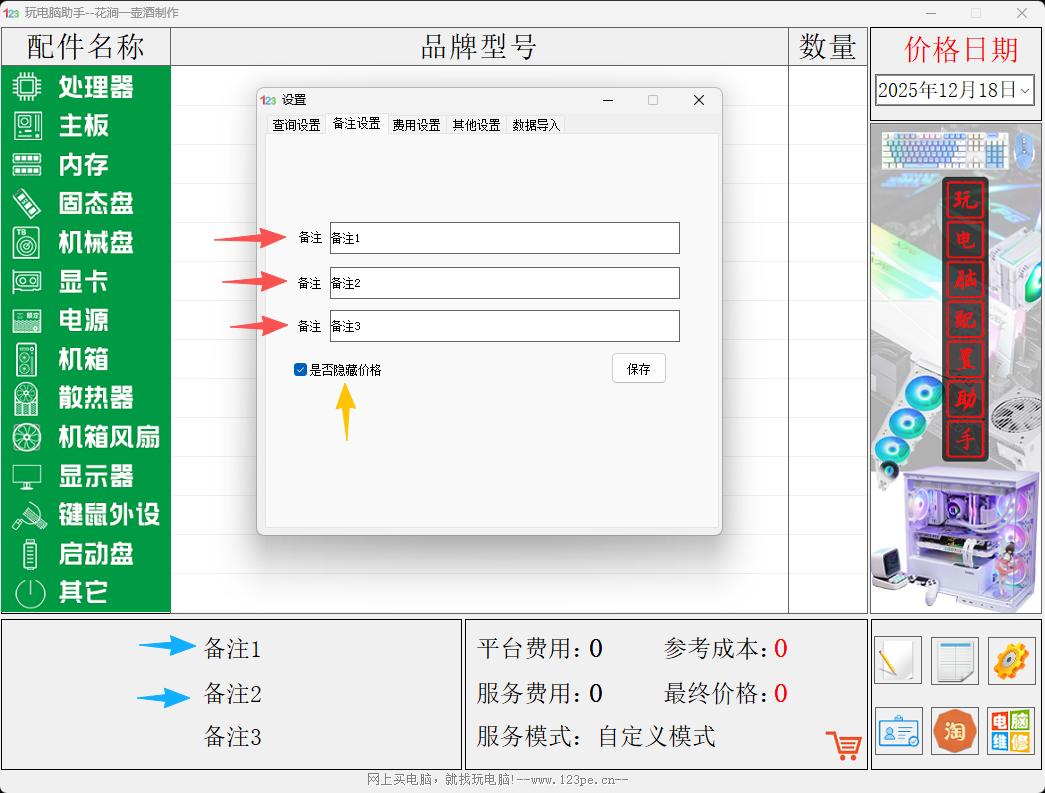
Task: Click the pencil-and-paper note icon
Action: pyautogui.click(x=897, y=661)
